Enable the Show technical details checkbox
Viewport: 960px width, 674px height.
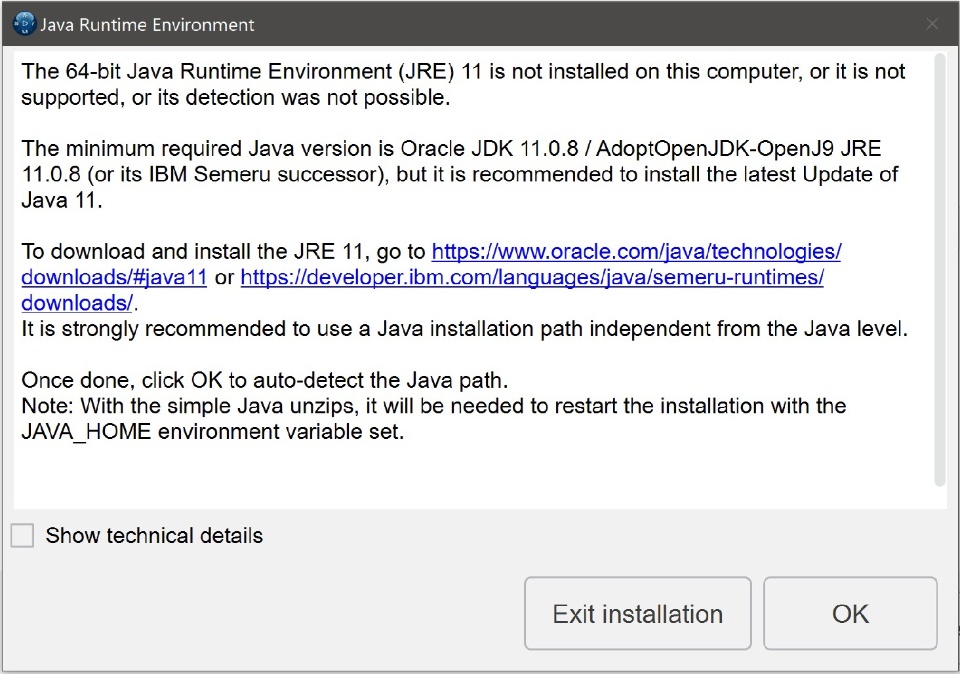(22, 536)
